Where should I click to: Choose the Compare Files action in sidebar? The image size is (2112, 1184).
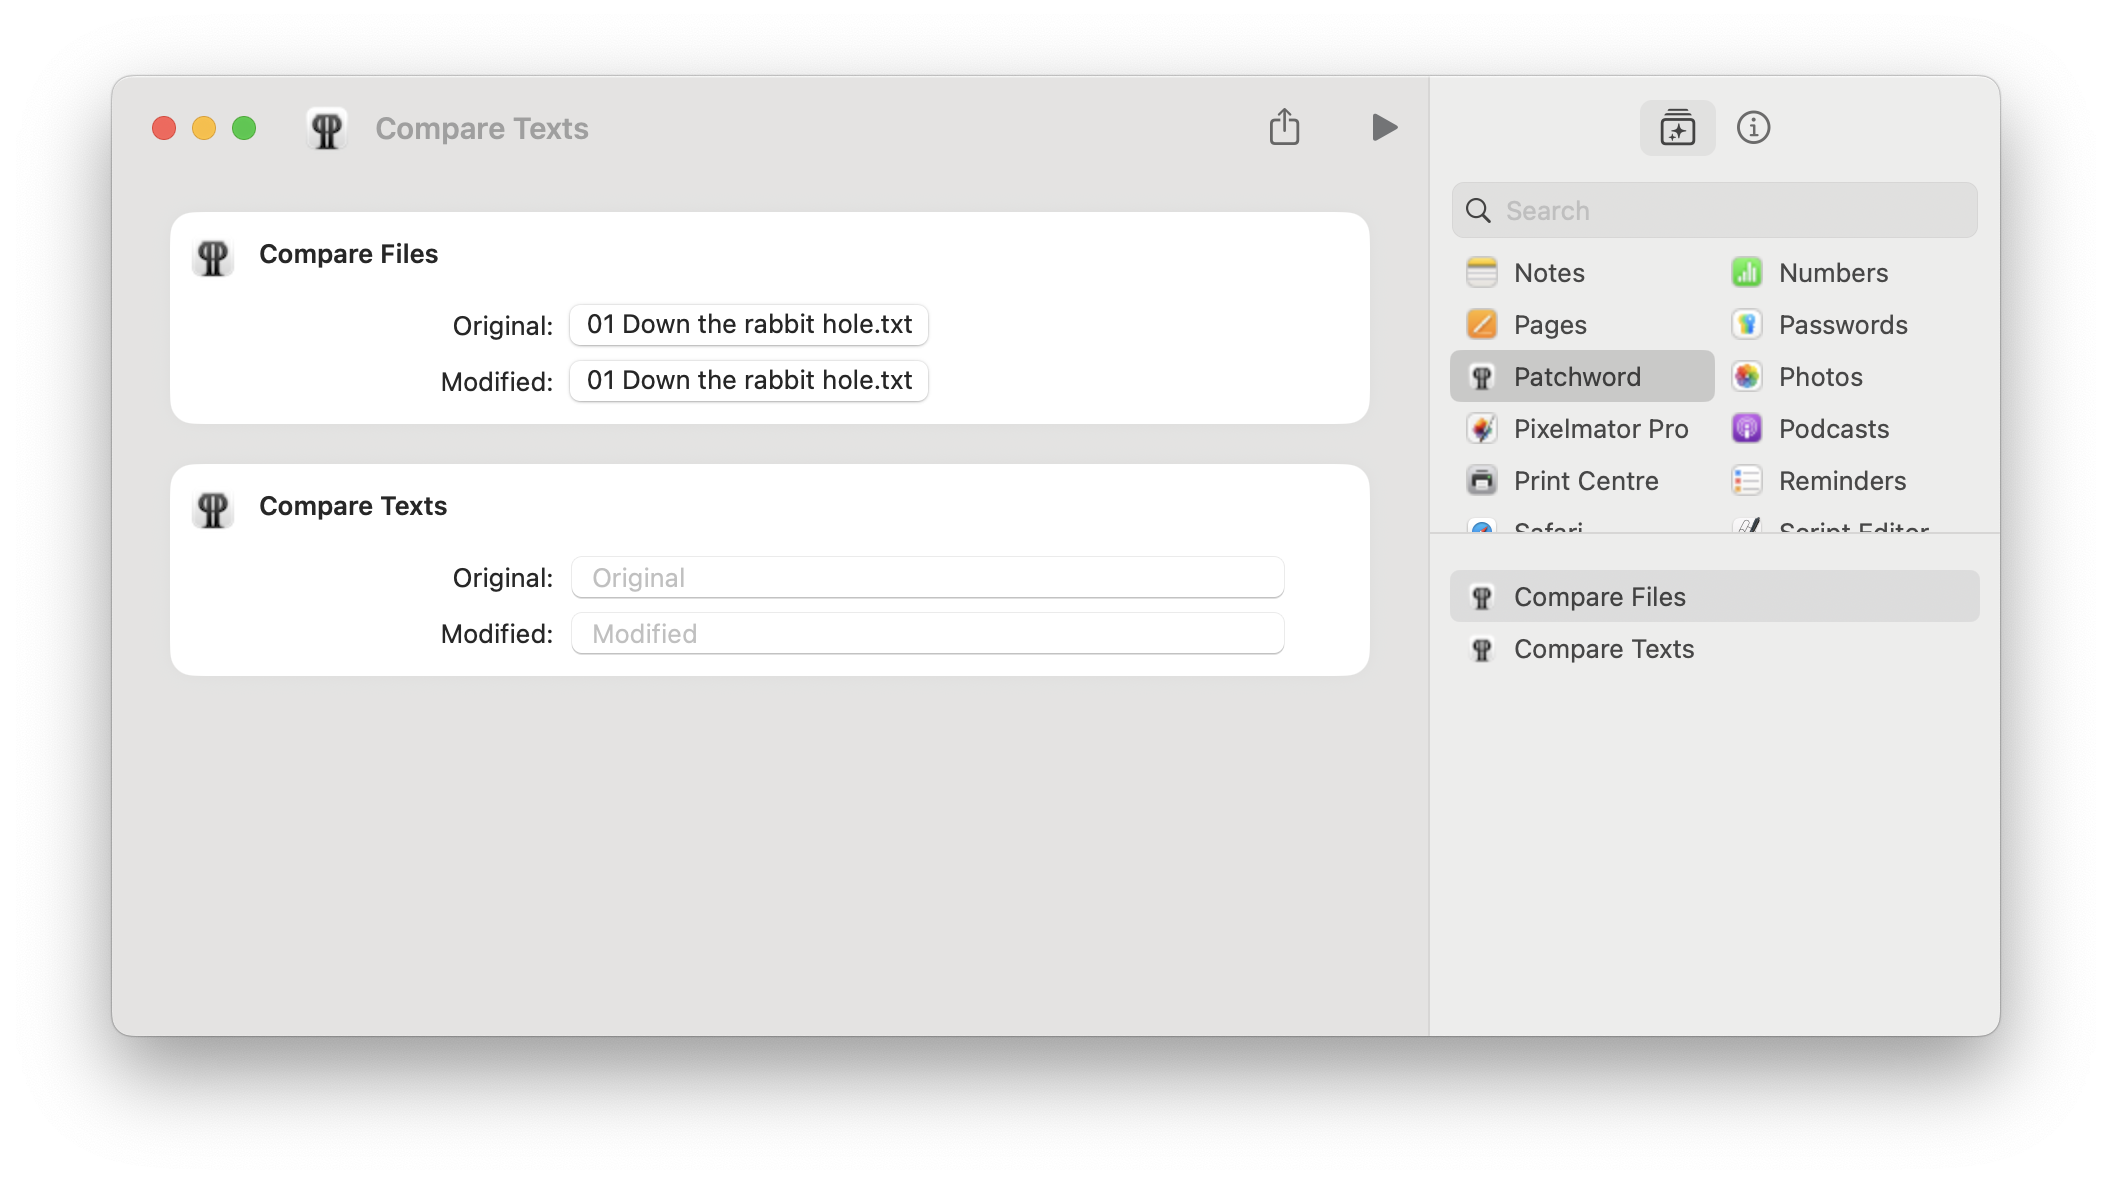click(1714, 596)
